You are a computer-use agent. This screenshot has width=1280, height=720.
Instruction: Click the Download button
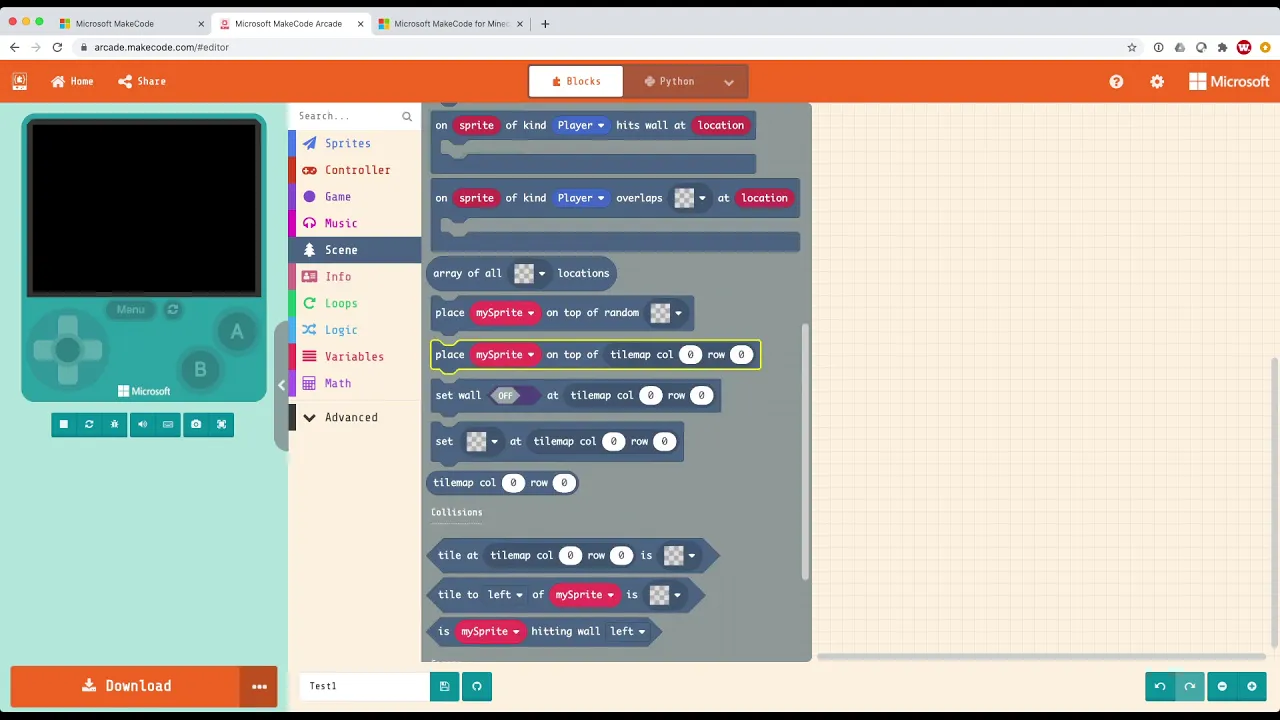point(126,686)
